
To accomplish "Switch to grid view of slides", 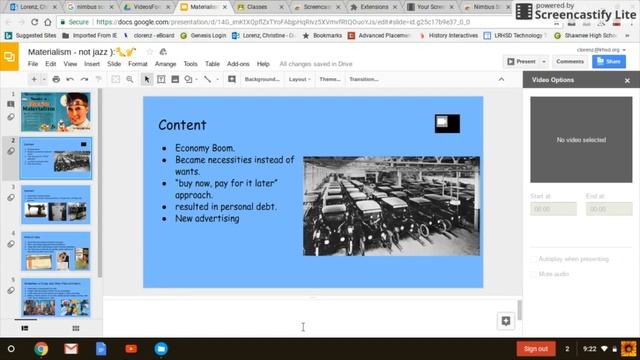I will tap(76, 328).
